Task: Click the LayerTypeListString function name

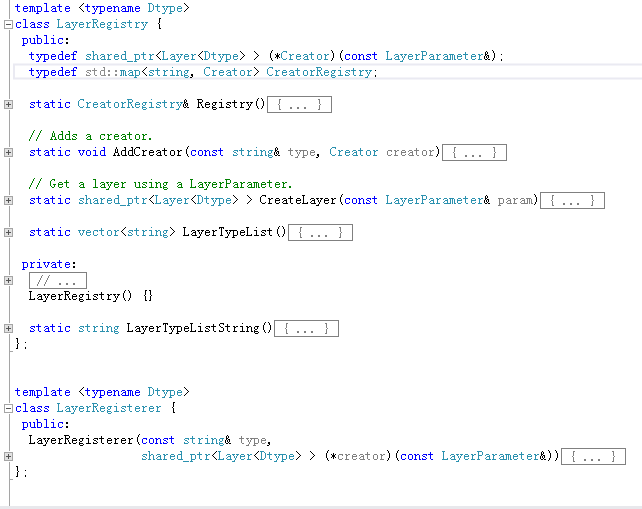Action: point(193,328)
